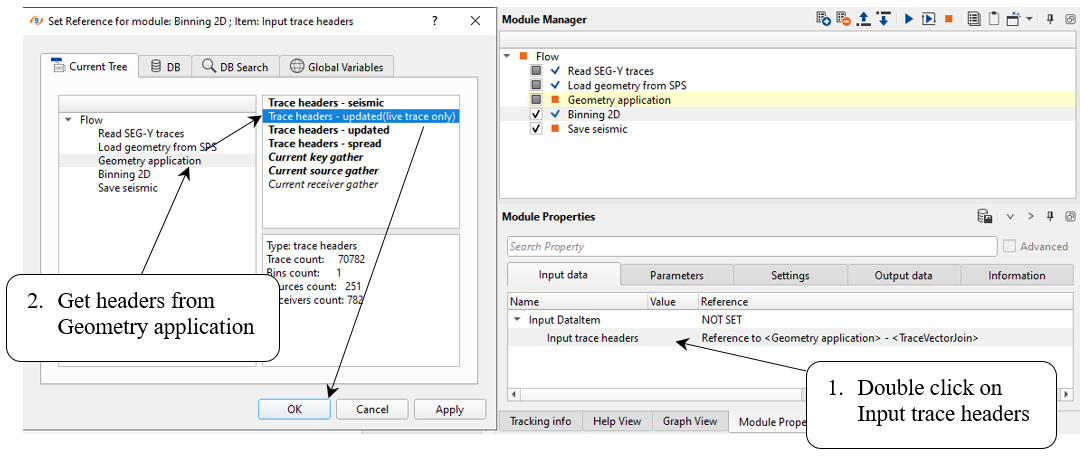Collapse the Flow tree in Module Manager
Viewport: 1090px width, 458px height.
tap(507, 57)
